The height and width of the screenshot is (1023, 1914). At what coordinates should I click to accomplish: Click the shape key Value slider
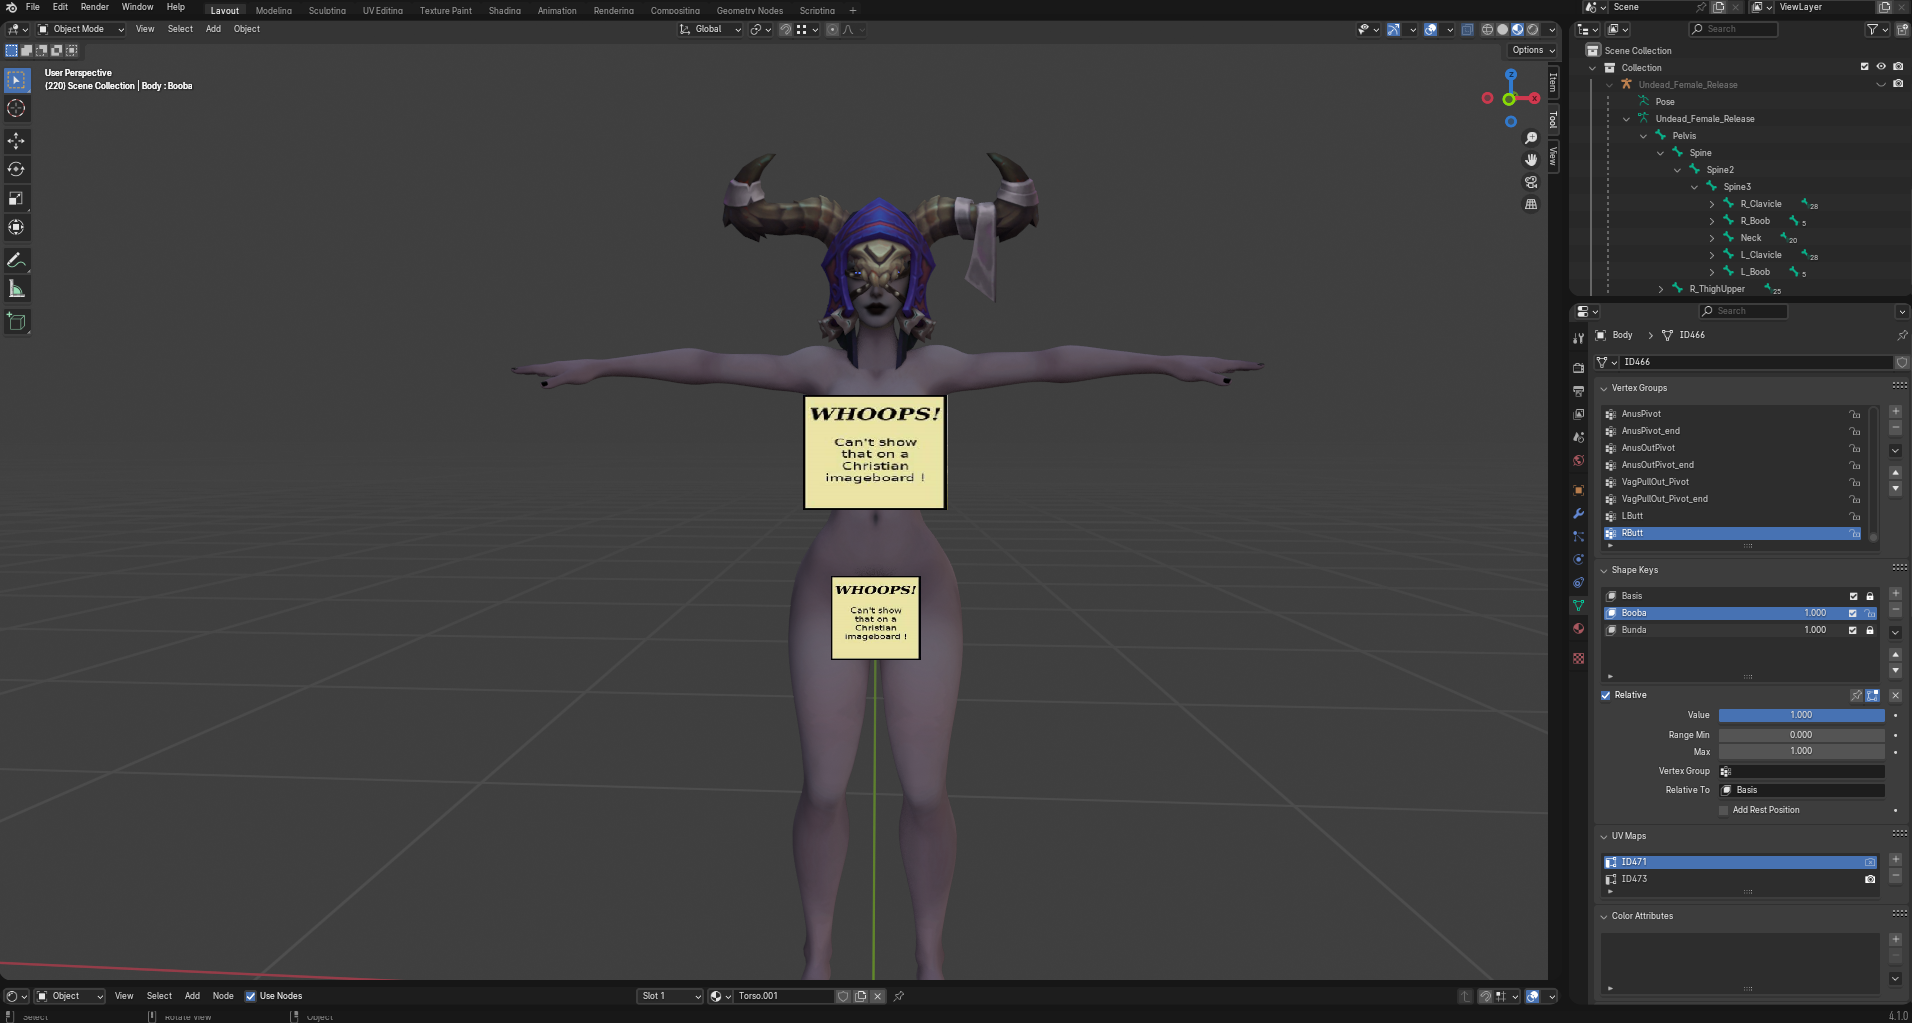(1801, 715)
